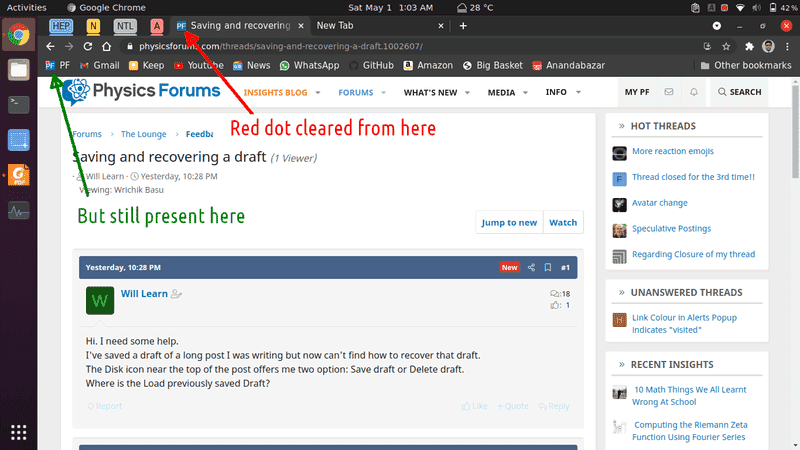This screenshot has height=450, width=800.
Task: Open Chrome extensions puzzle icon
Action: click(749, 46)
